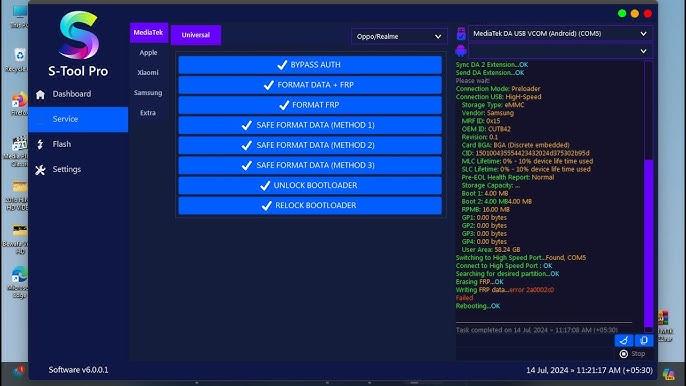Run SAFE FORMAT DATA (METHOD 2)
686x386 pixels.
click(x=310, y=145)
